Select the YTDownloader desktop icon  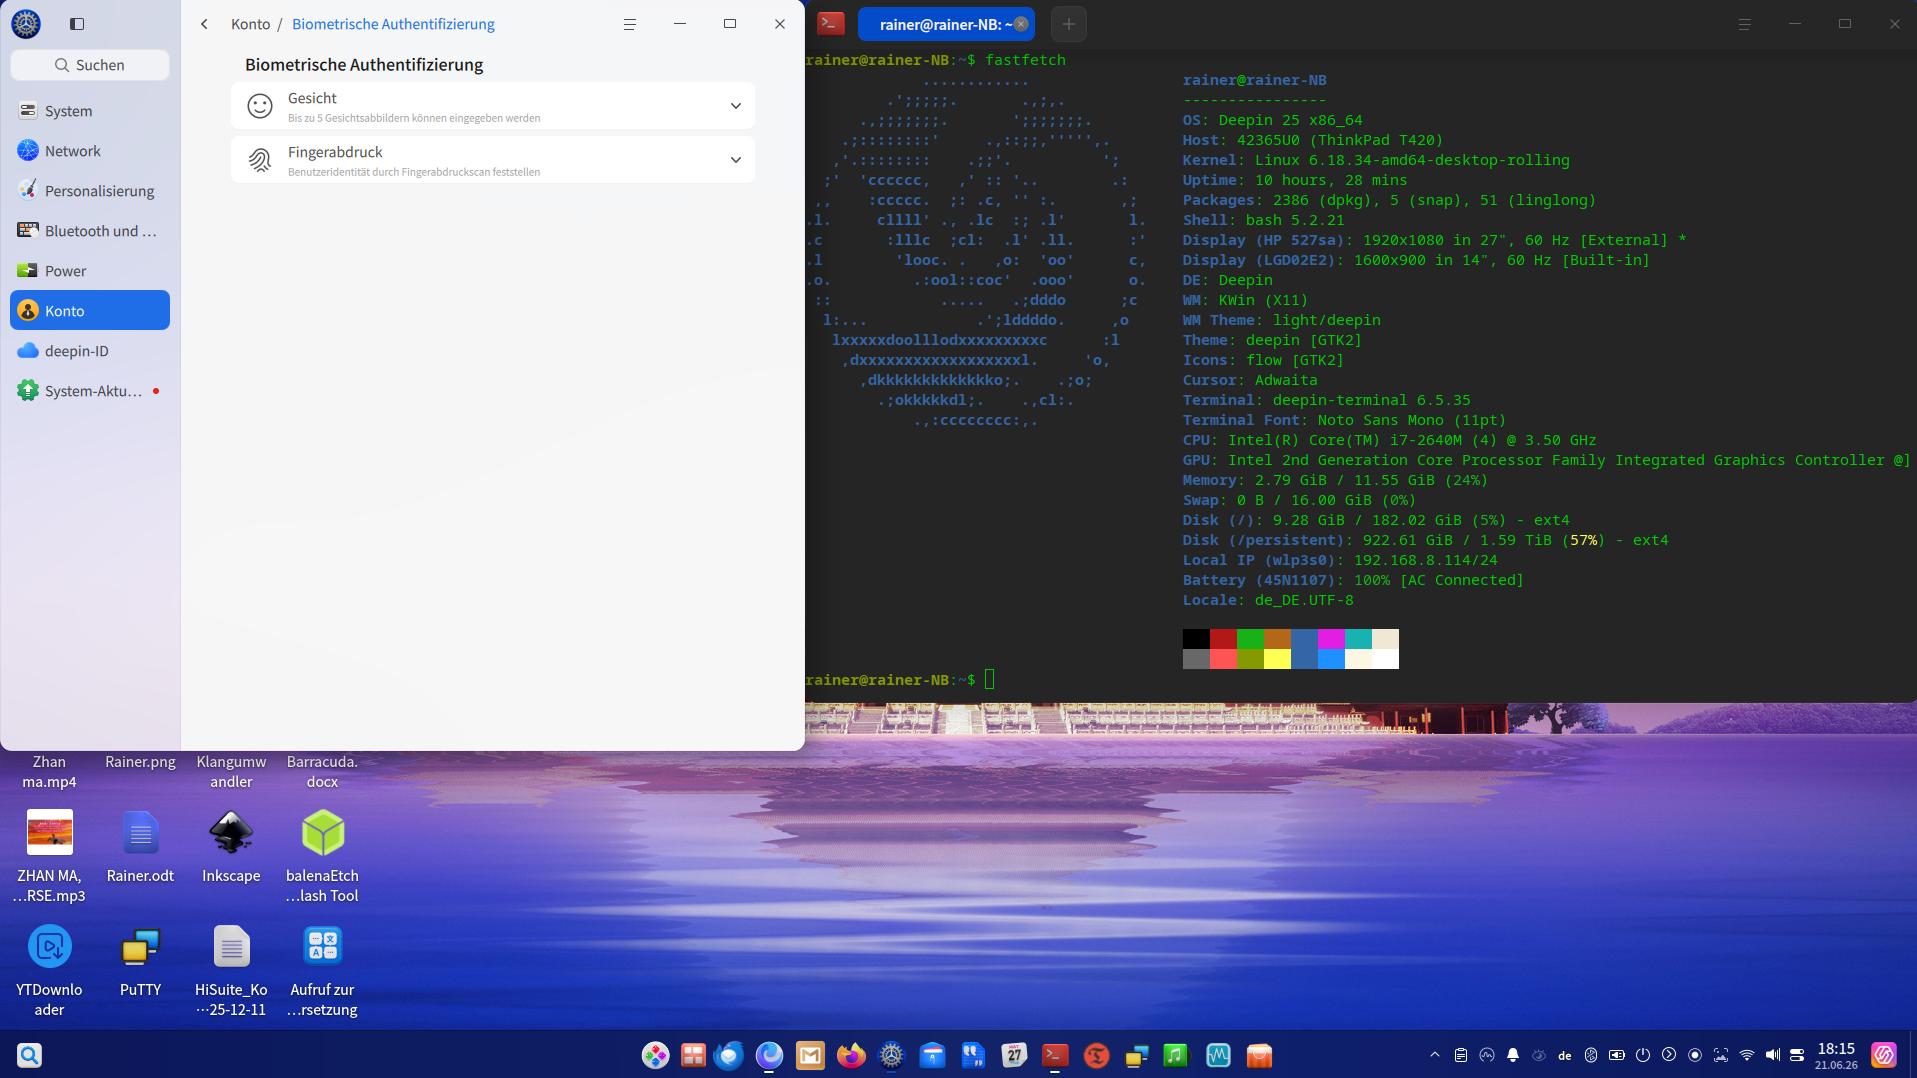tap(49, 972)
